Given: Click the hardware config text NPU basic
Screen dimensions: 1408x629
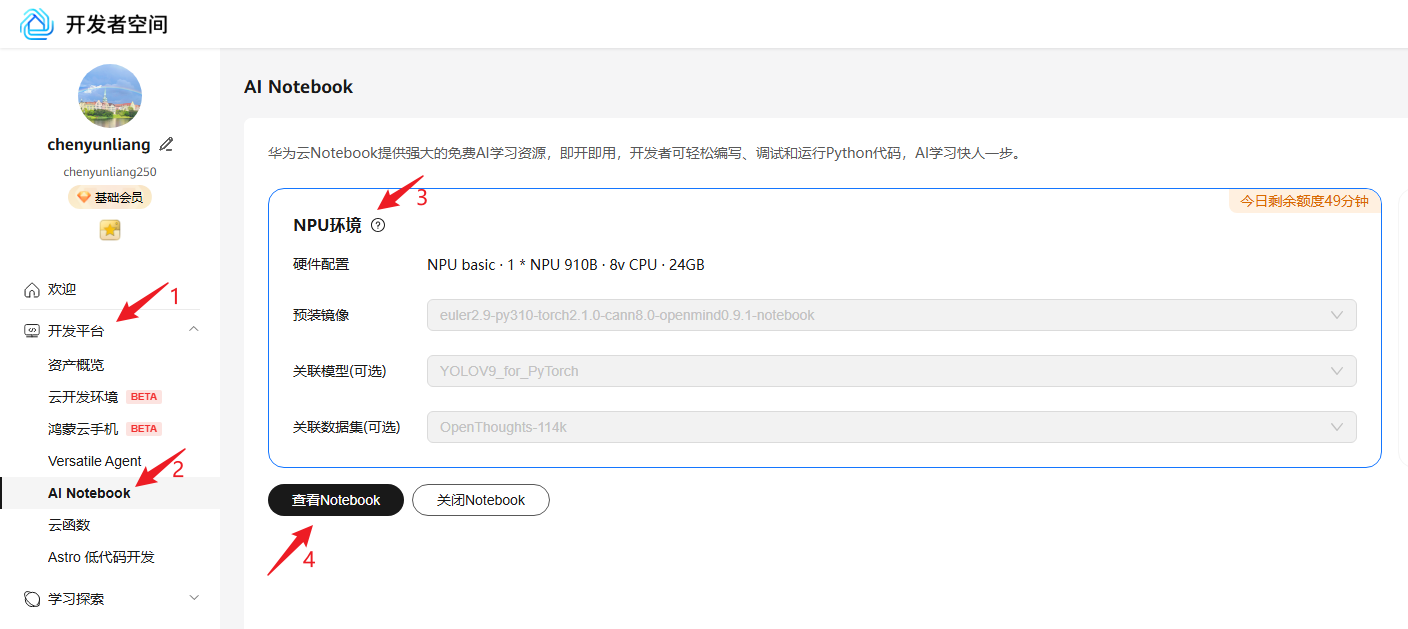Looking at the screenshot, I should (566, 265).
